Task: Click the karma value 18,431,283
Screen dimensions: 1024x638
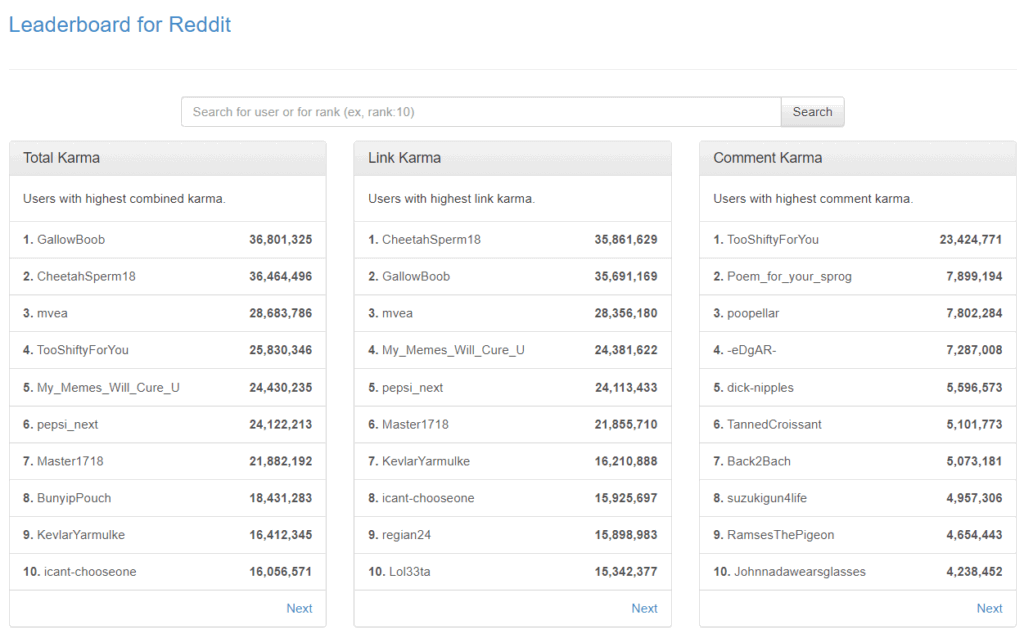Action: [280, 498]
